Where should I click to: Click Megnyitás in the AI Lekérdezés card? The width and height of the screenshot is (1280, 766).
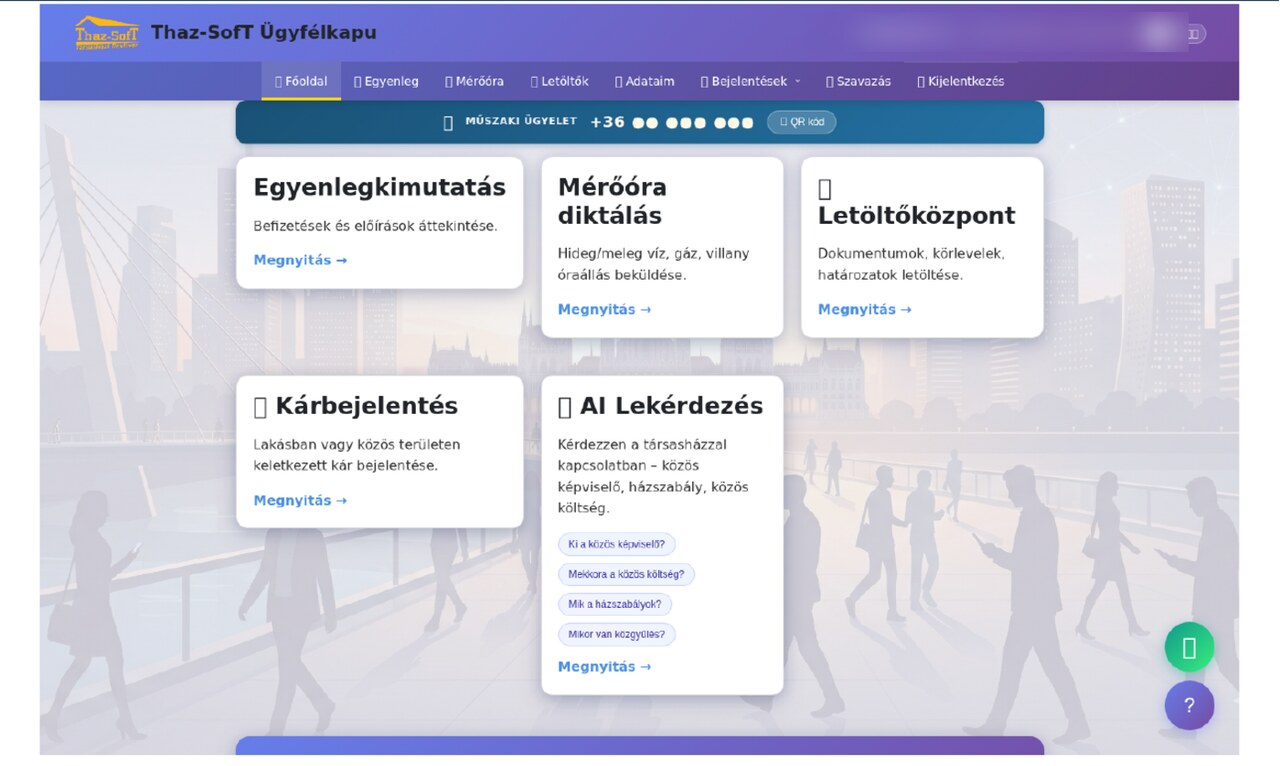pos(604,666)
